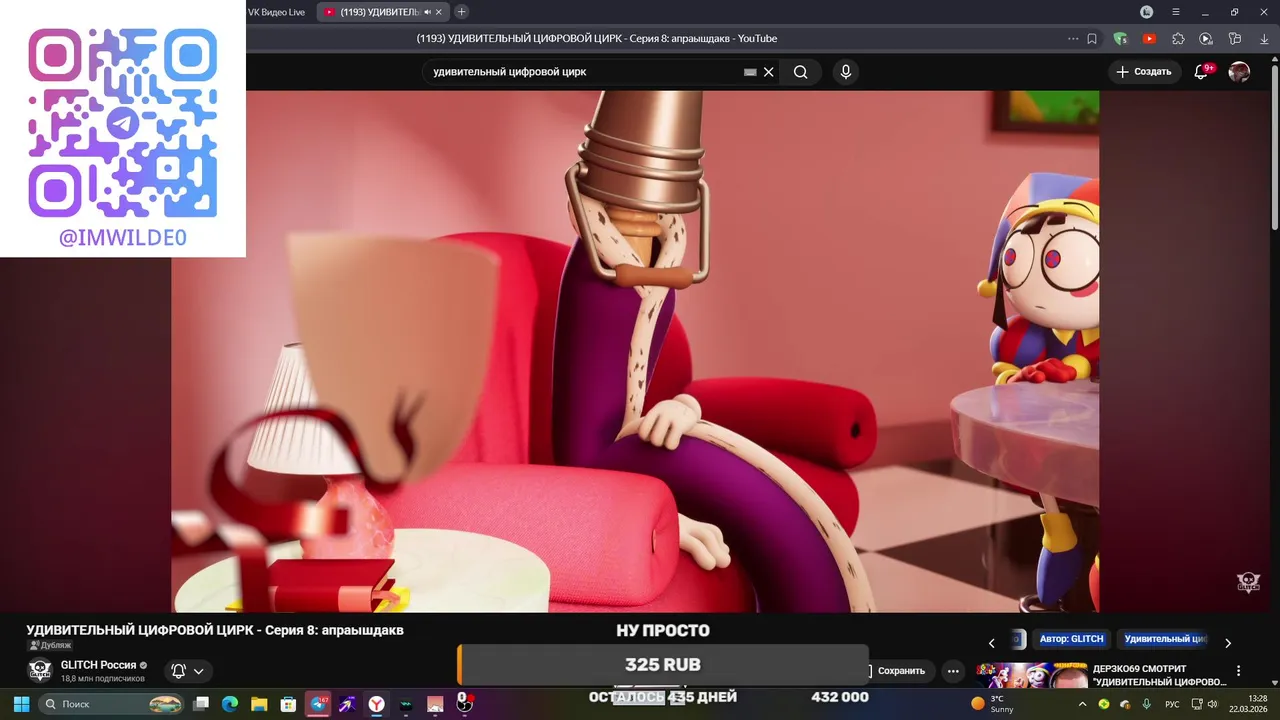The height and width of the screenshot is (720, 1280).
Task: Open the ДЕРЗКО69 СМОТРИТ video title
Action: [1159, 675]
